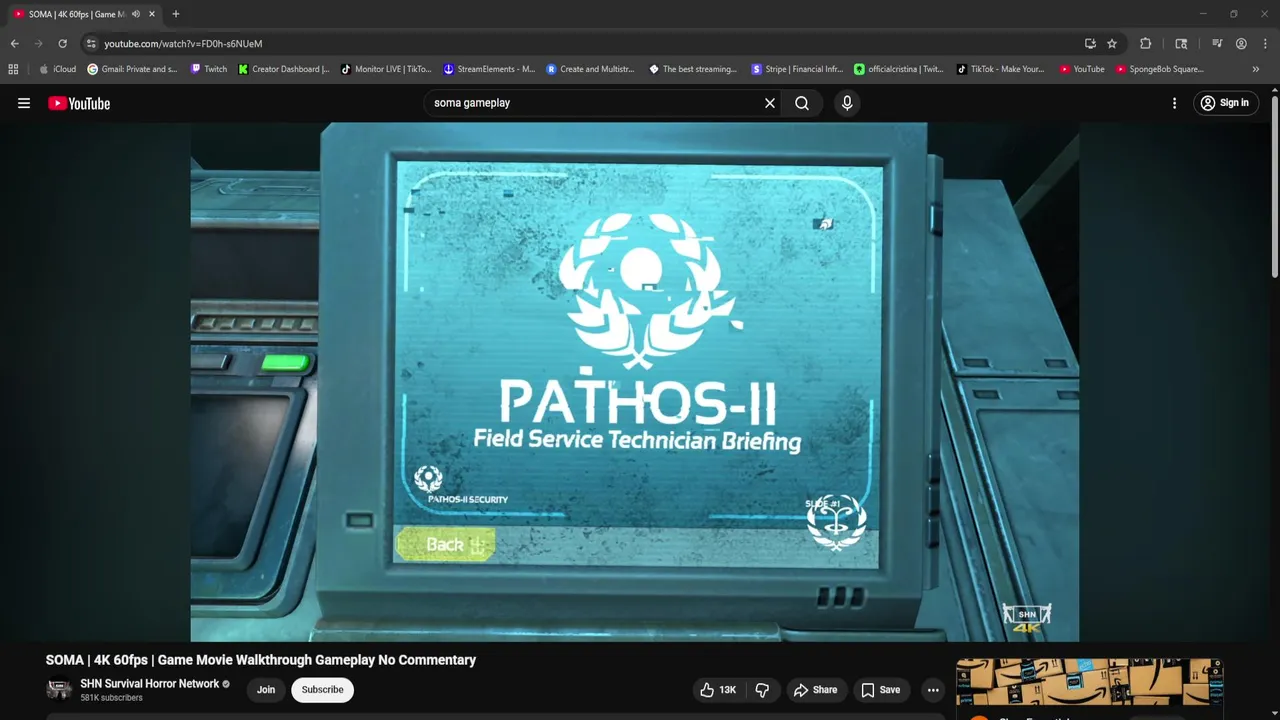Click the address bar URL
Viewport: 1280px width, 720px height.
point(183,44)
